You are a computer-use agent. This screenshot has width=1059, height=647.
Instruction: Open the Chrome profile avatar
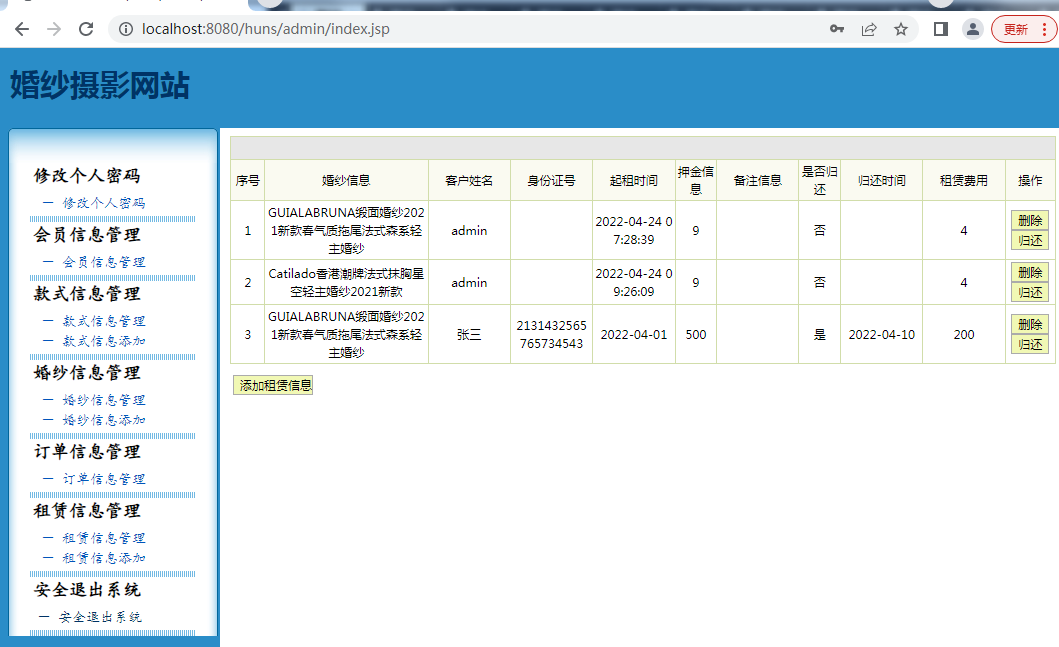tap(972, 29)
